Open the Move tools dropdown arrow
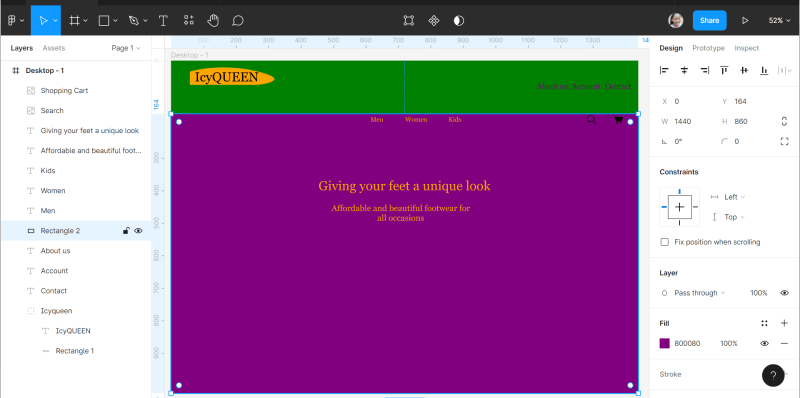This screenshot has width=800, height=398. 55,20
